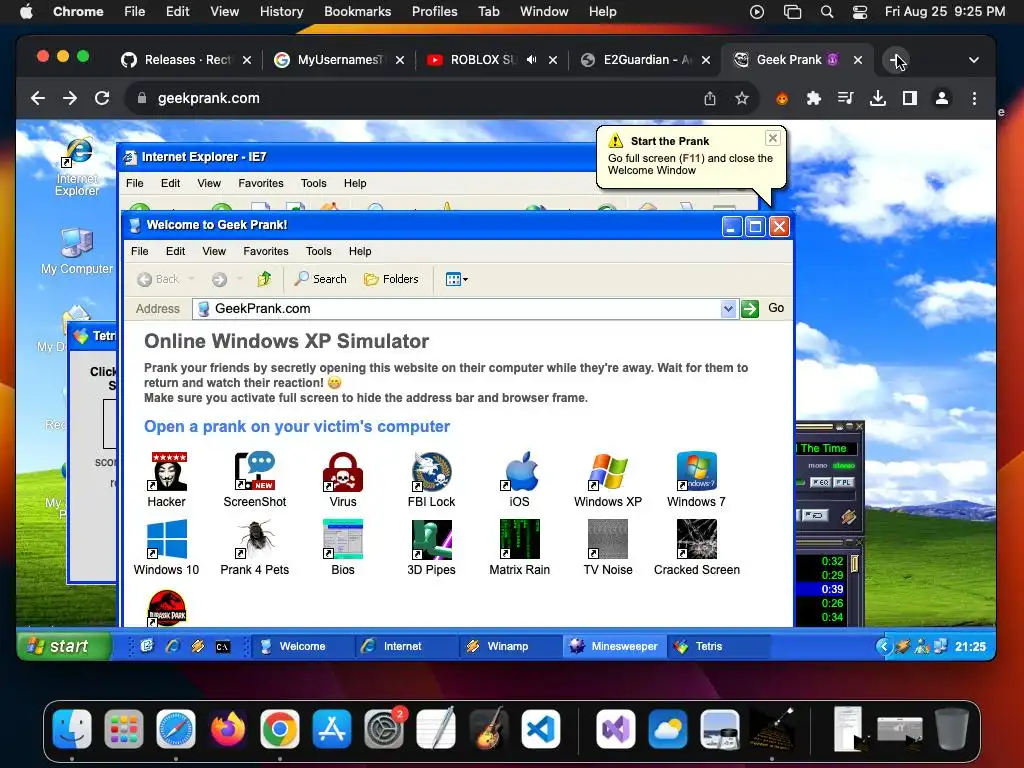The width and height of the screenshot is (1024, 768).
Task: Open the History menu in menu bar
Action: (x=281, y=12)
